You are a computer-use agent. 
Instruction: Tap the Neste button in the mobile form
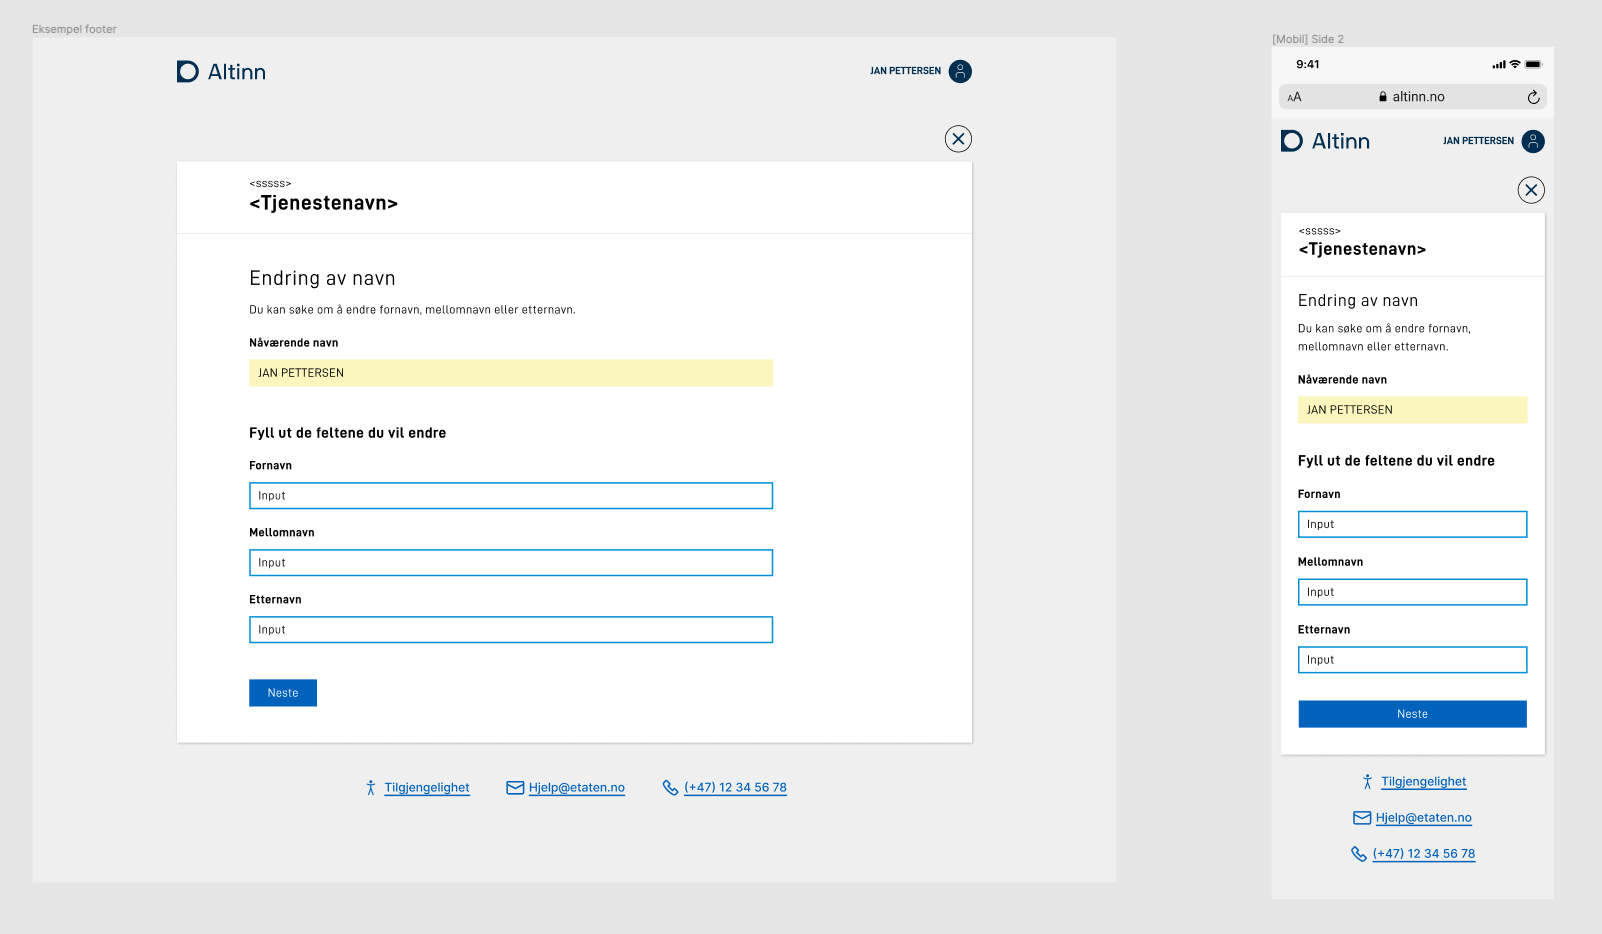[x=1412, y=713]
